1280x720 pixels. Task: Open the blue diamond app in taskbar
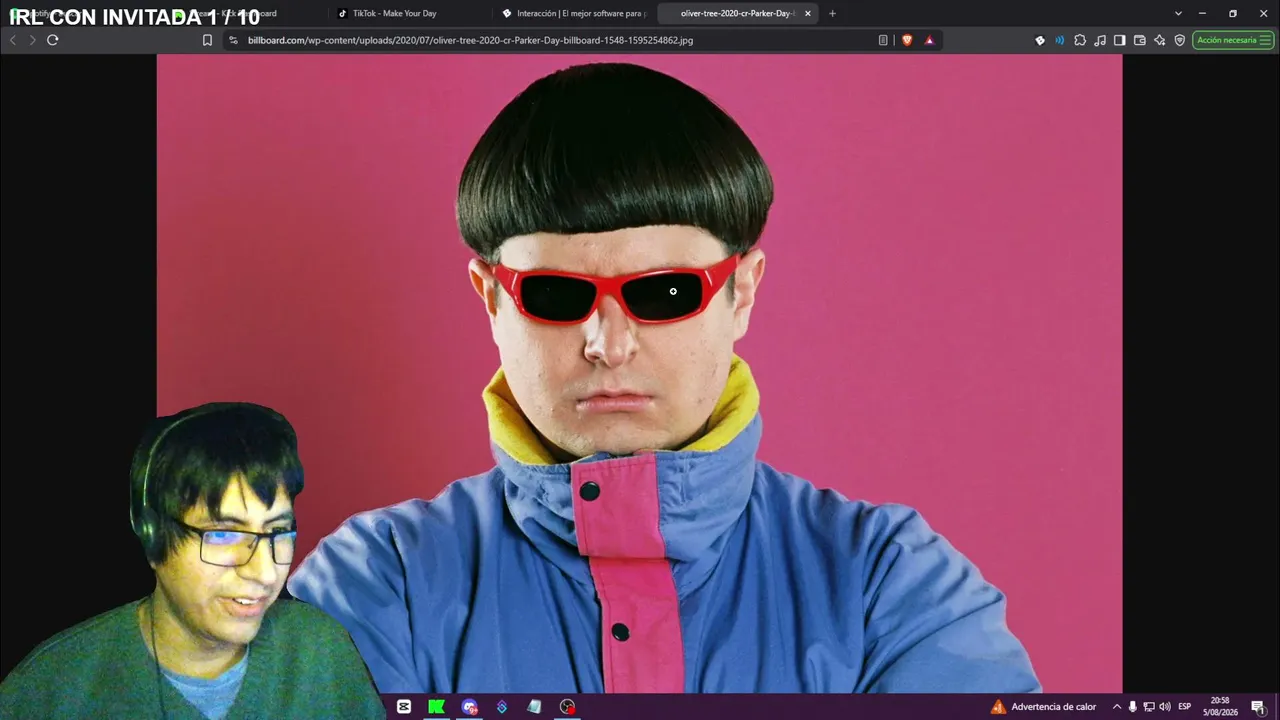[x=502, y=707]
